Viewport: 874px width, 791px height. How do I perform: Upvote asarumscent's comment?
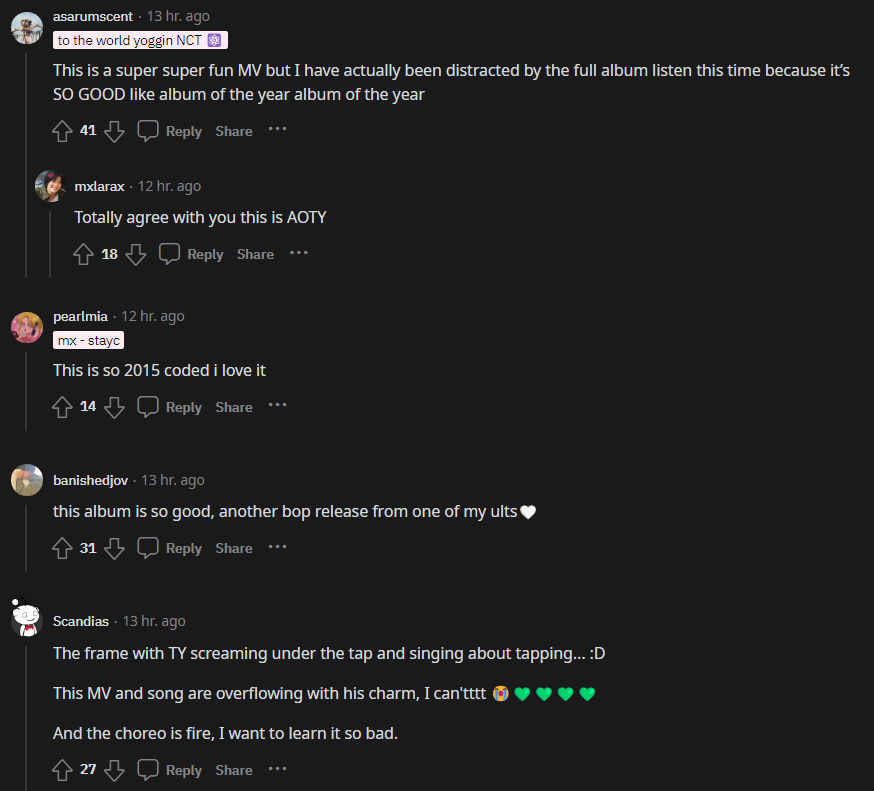(x=63, y=131)
